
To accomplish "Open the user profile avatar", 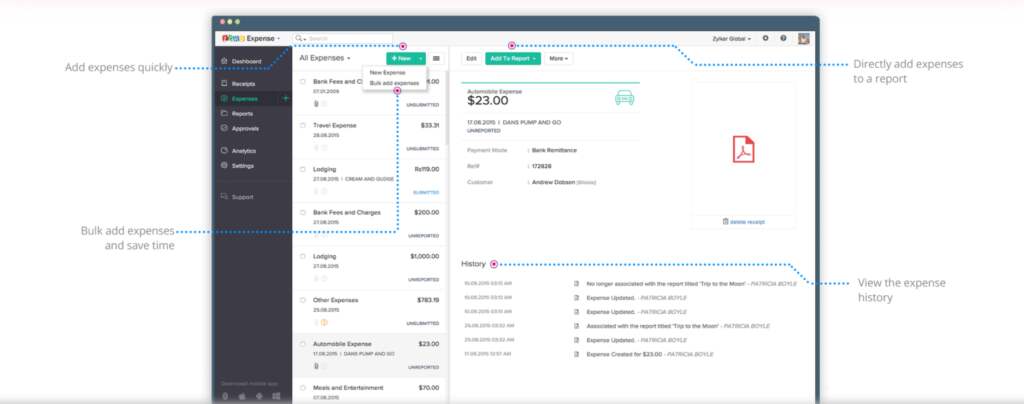I will pyautogui.click(x=802, y=38).
